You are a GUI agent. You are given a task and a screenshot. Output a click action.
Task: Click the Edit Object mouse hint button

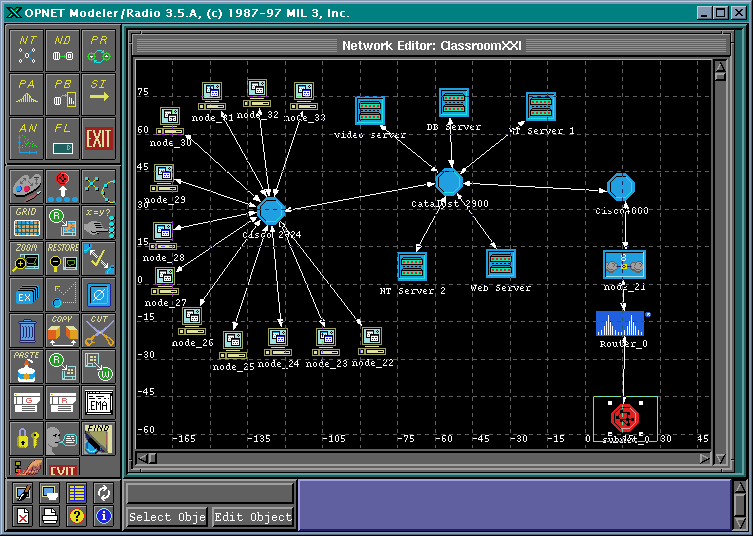[254, 517]
